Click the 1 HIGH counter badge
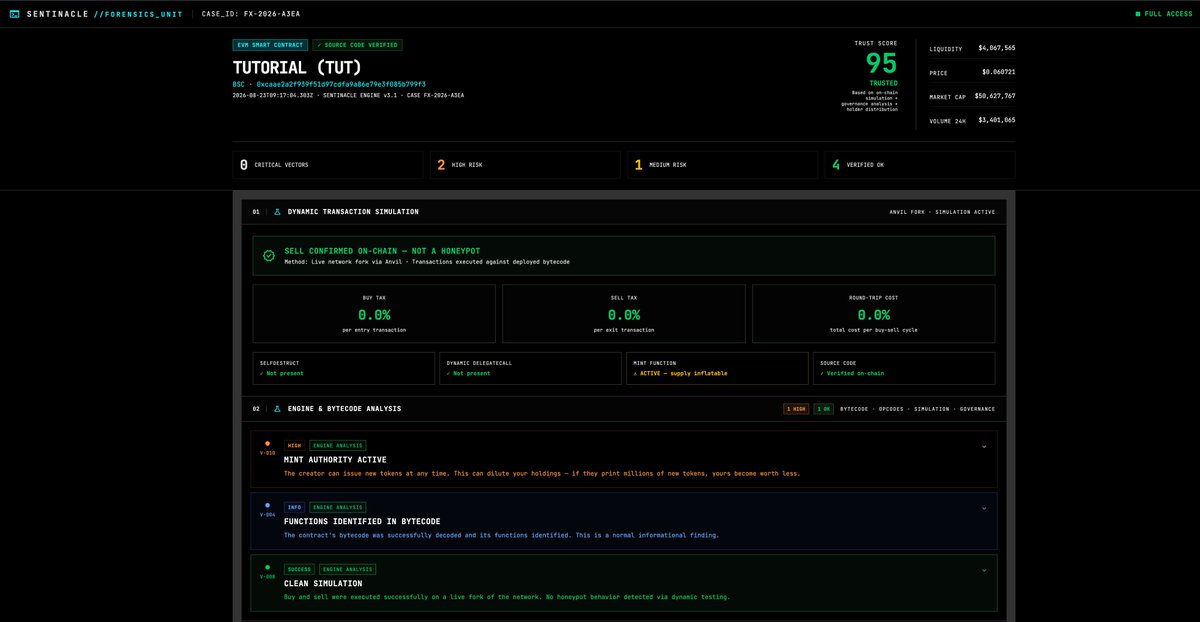Image resolution: width=1200 pixels, height=622 pixels. click(796, 409)
